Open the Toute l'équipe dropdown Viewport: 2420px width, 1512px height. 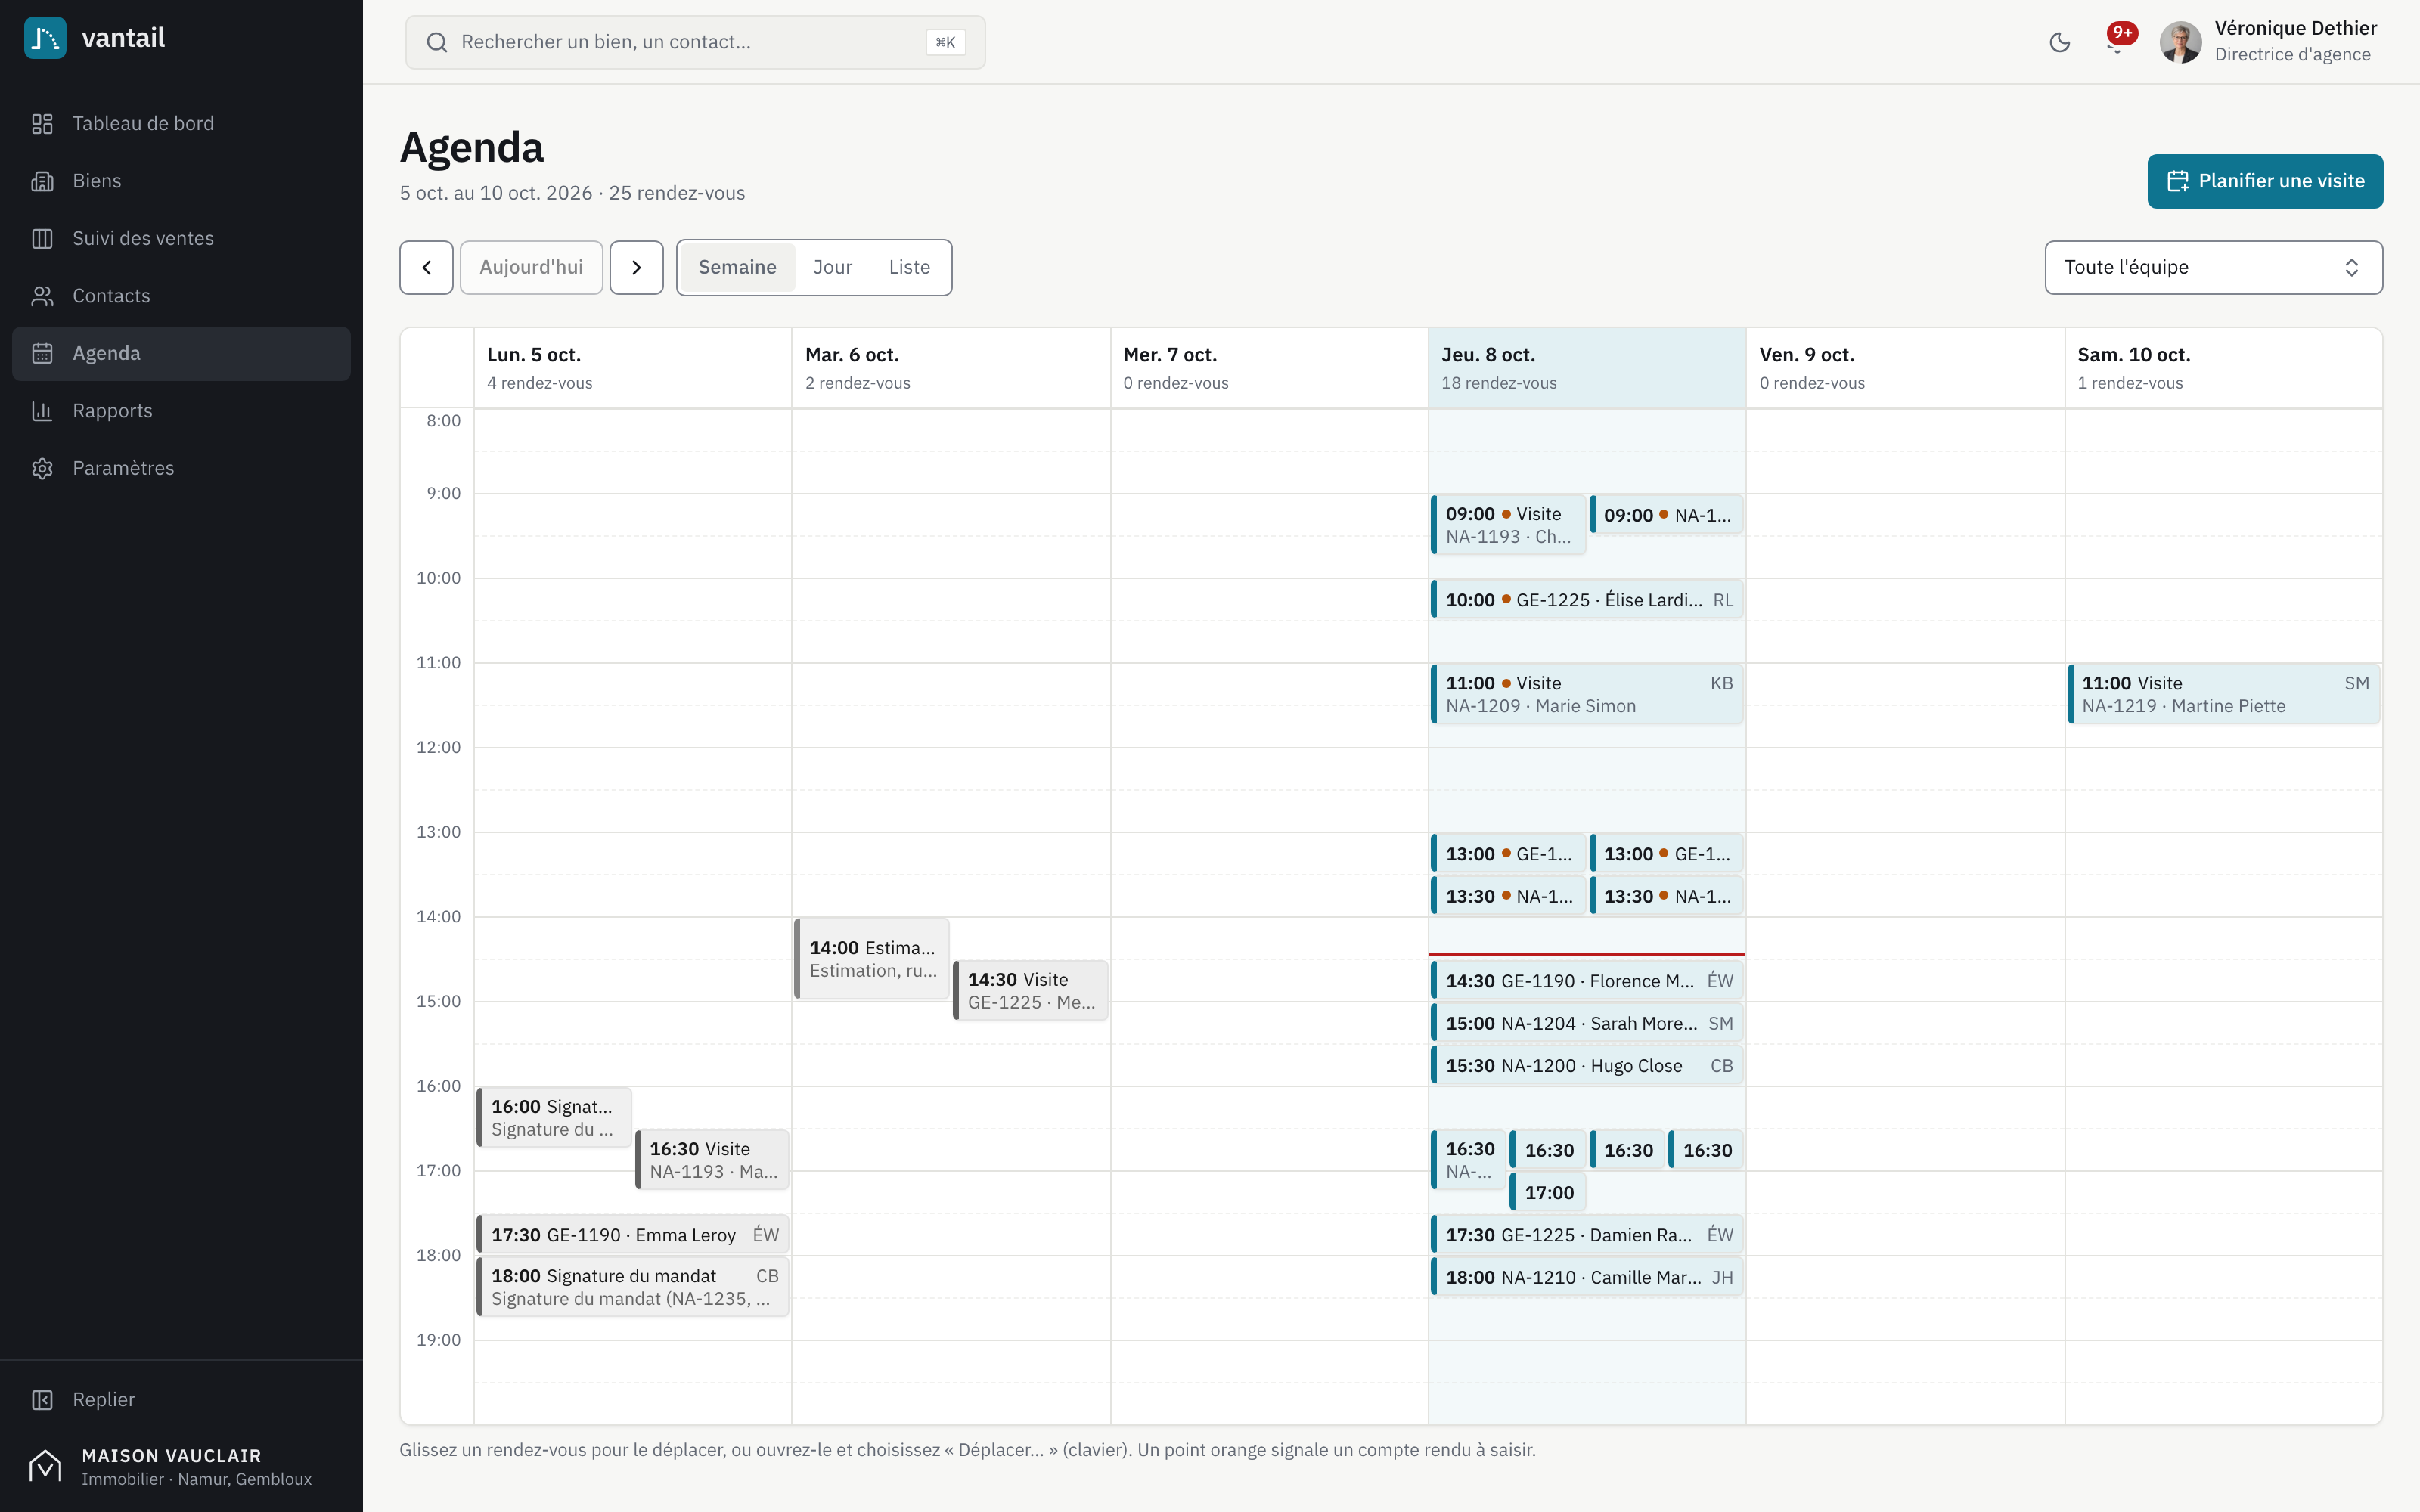pyautogui.click(x=2214, y=267)
